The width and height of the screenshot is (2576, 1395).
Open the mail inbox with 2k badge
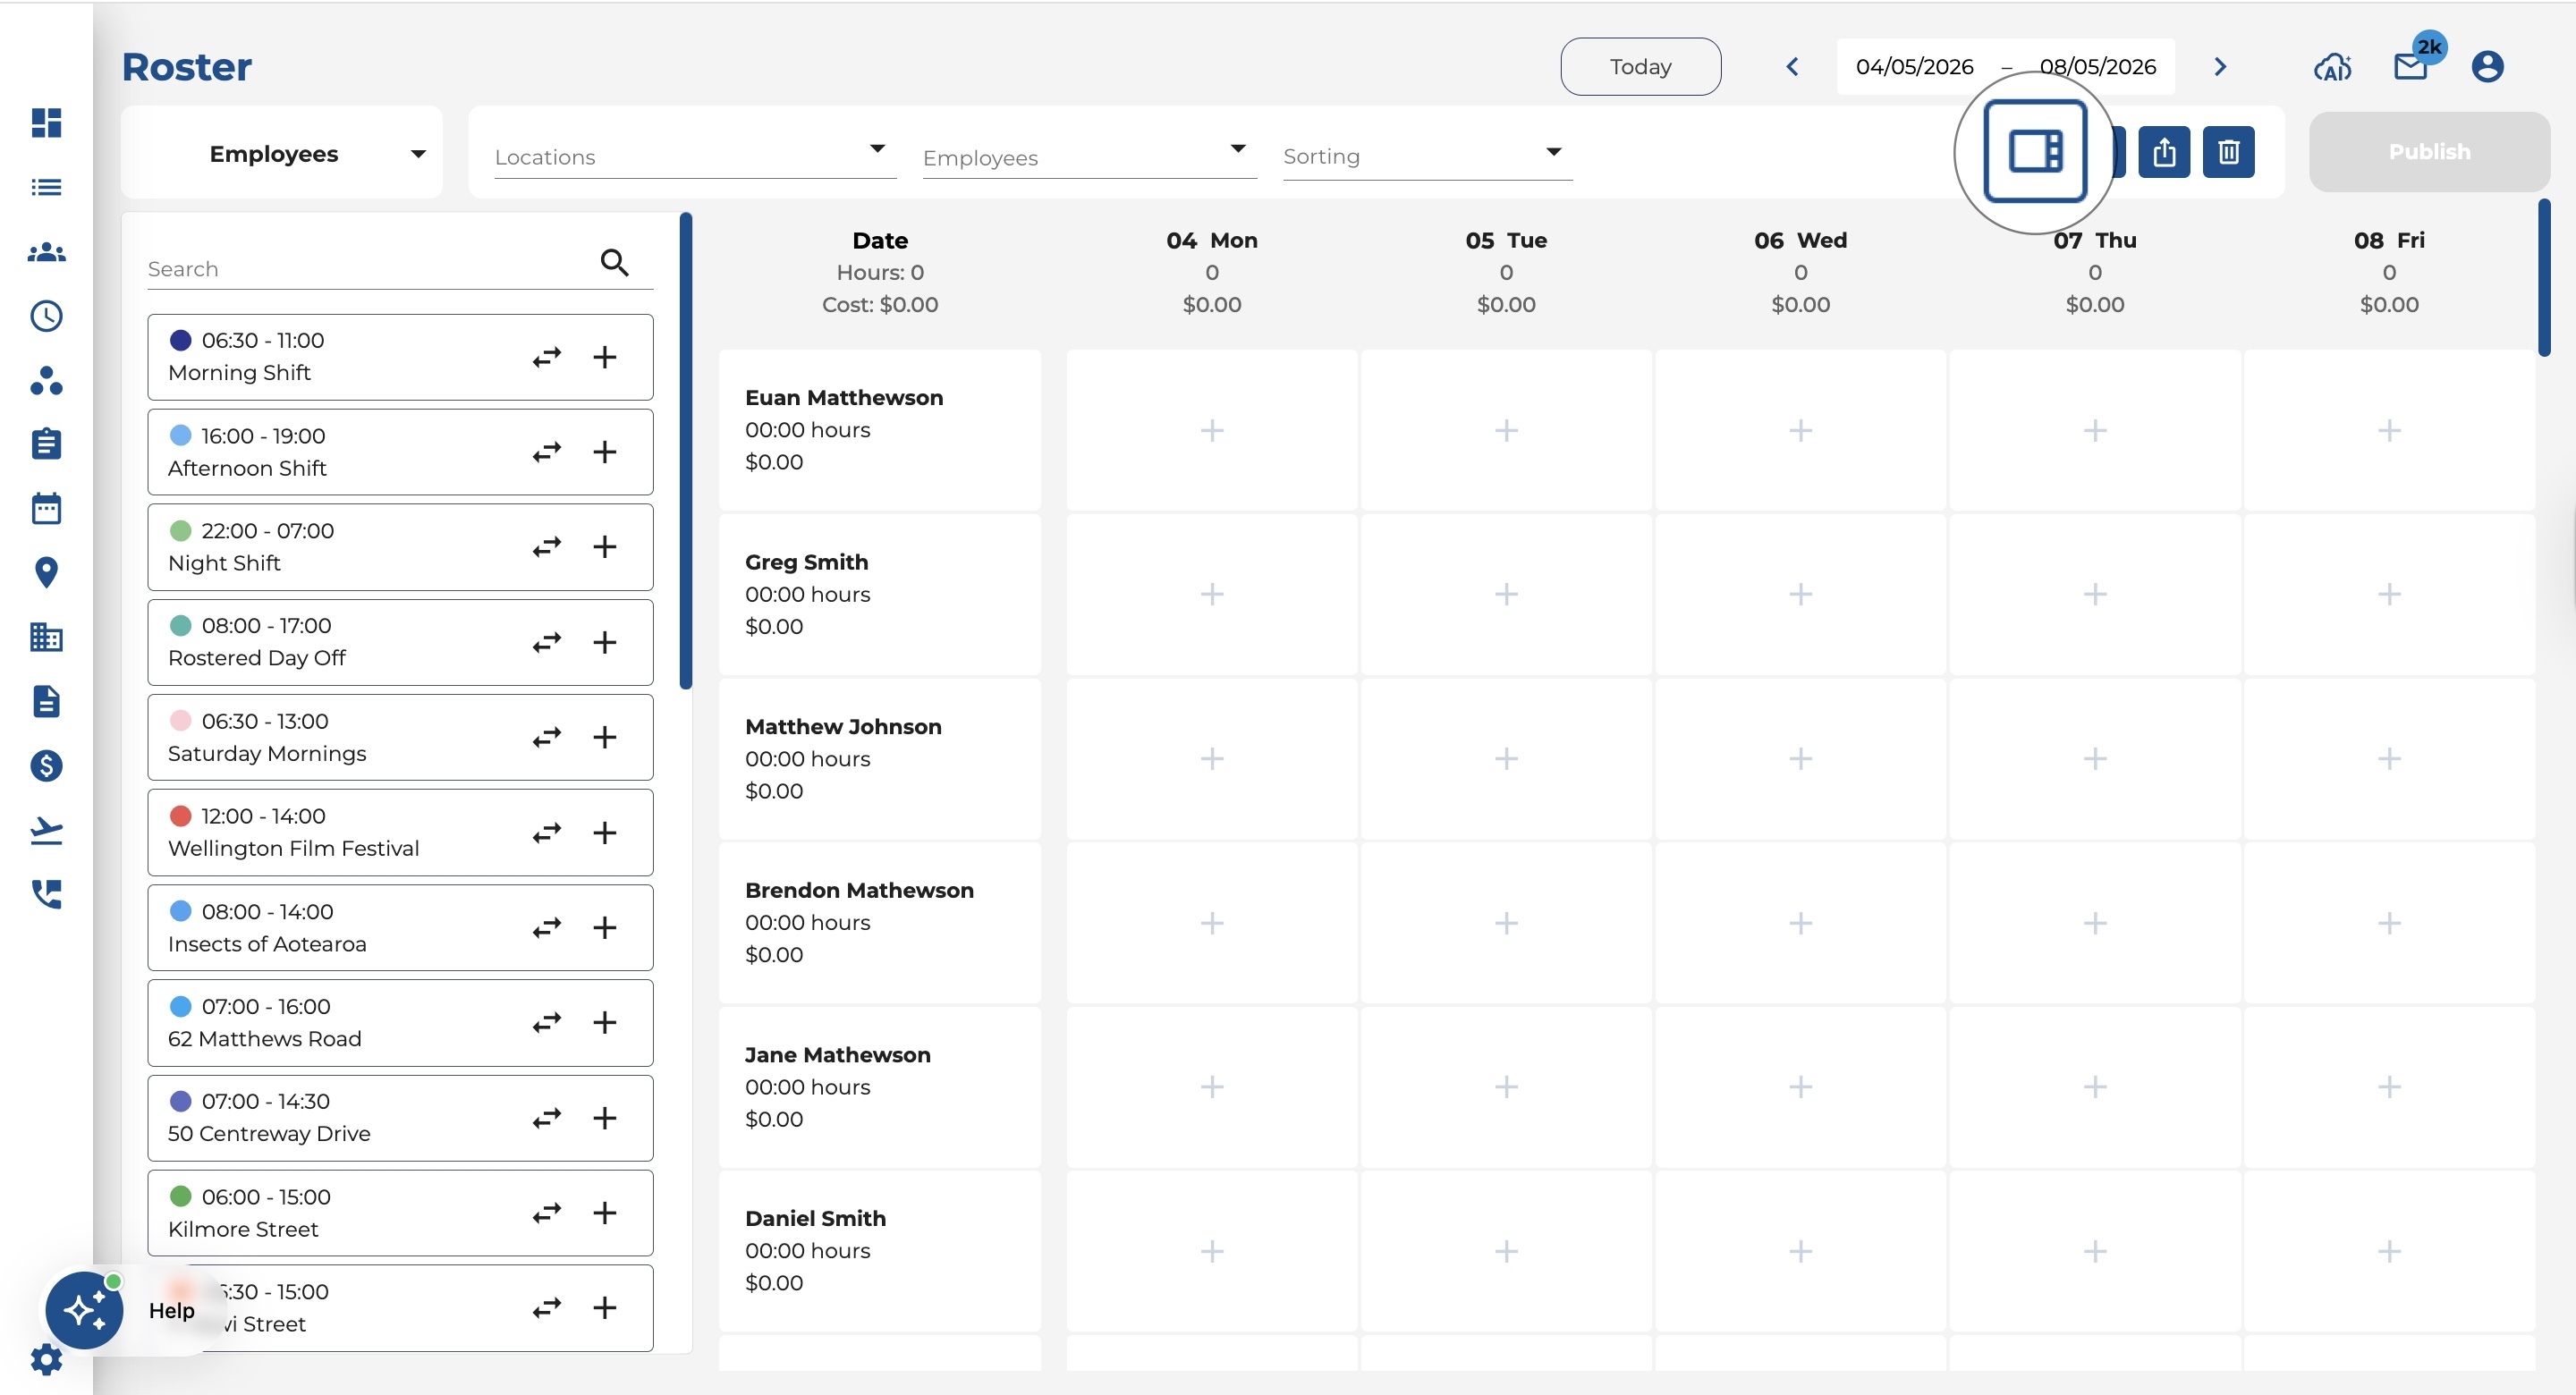coord(2413,64)
